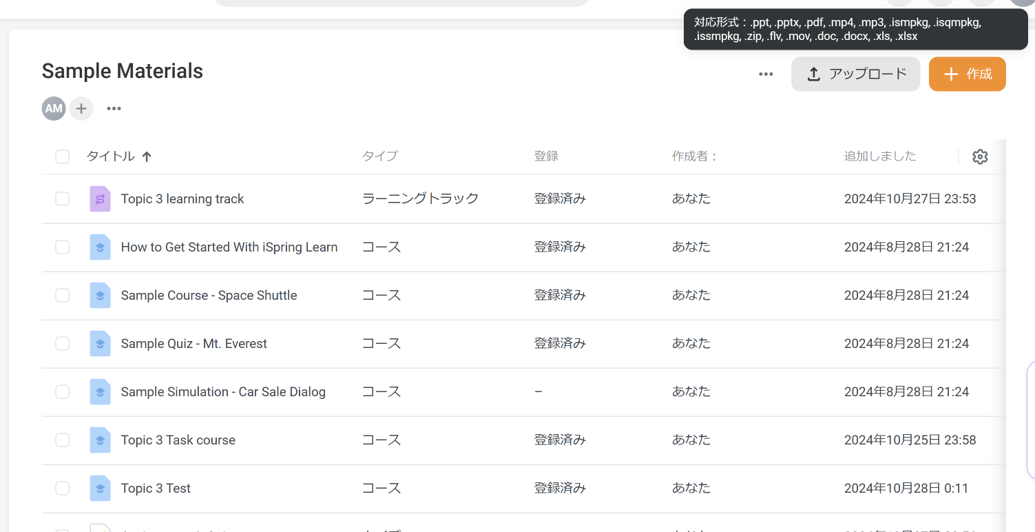This screenshot has width=1035, height=532.
Task: Click the Sample Course - Space Shuttle course icon
Action: click(100, 296)
